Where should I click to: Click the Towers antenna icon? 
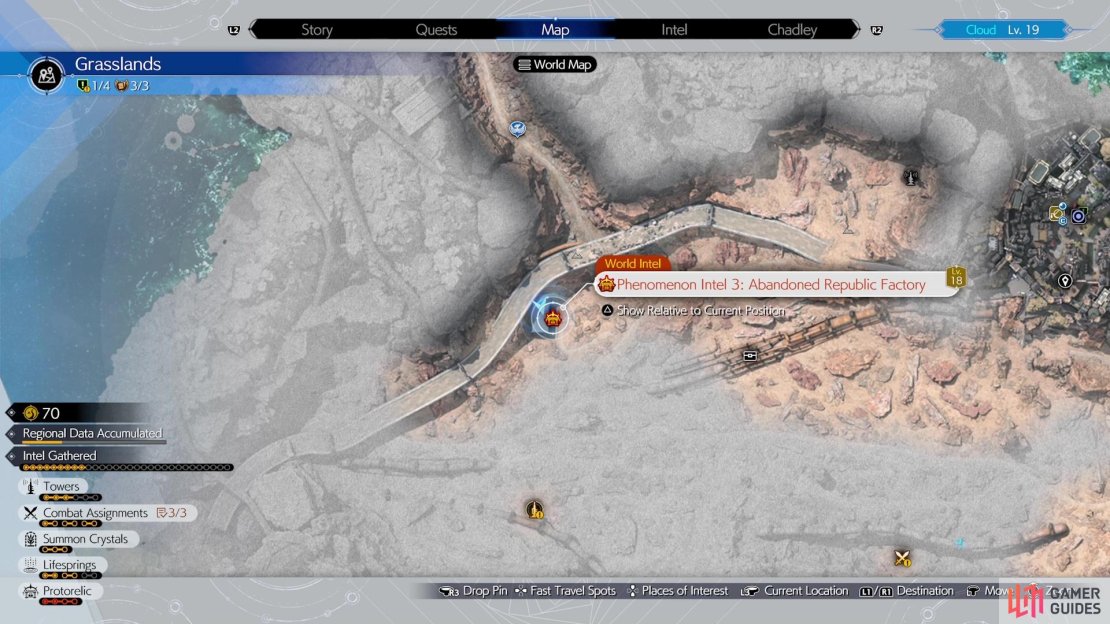30,487
